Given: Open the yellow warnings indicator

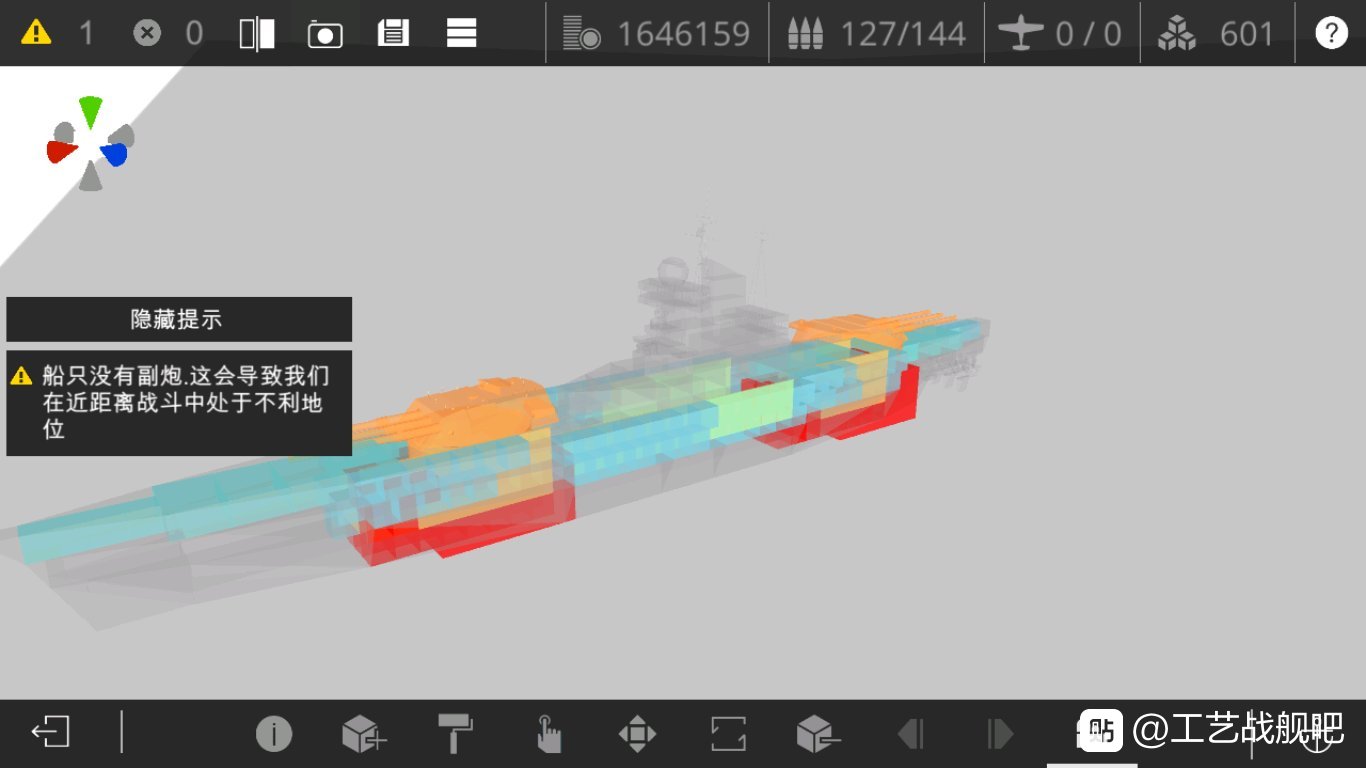Looking at the screenshot, I should click(x=36, y=33).
